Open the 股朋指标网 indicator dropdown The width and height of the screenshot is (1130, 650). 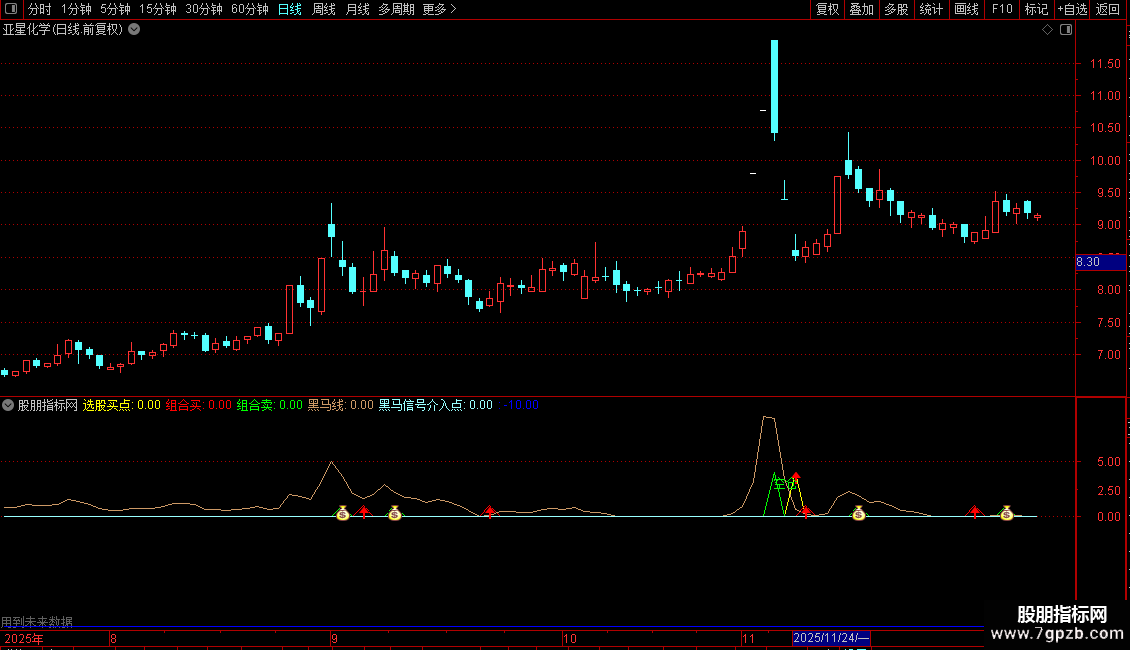coord(8,405)
